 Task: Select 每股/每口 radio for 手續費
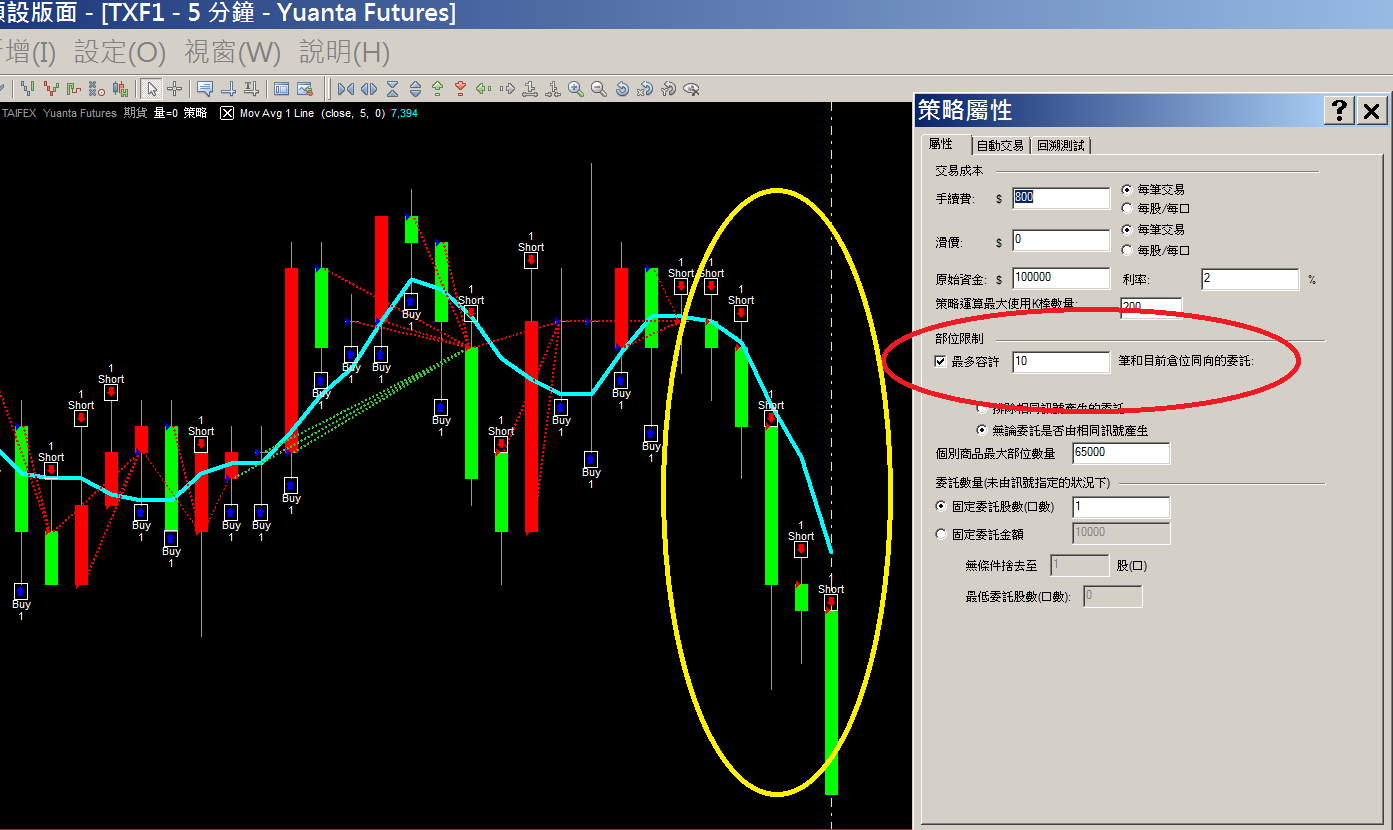point(1128,209)
